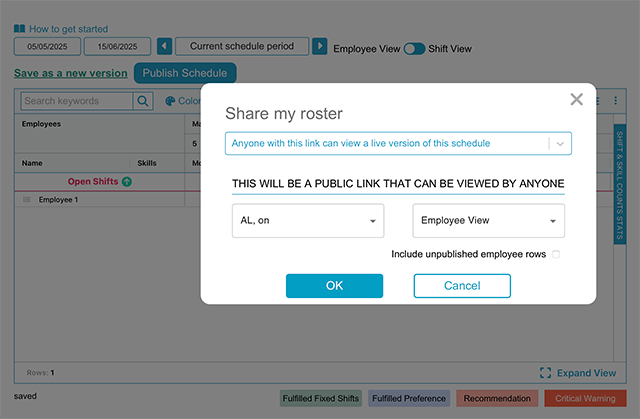
Task: Confirm sharing with the OK button
Action: (334, 286)
